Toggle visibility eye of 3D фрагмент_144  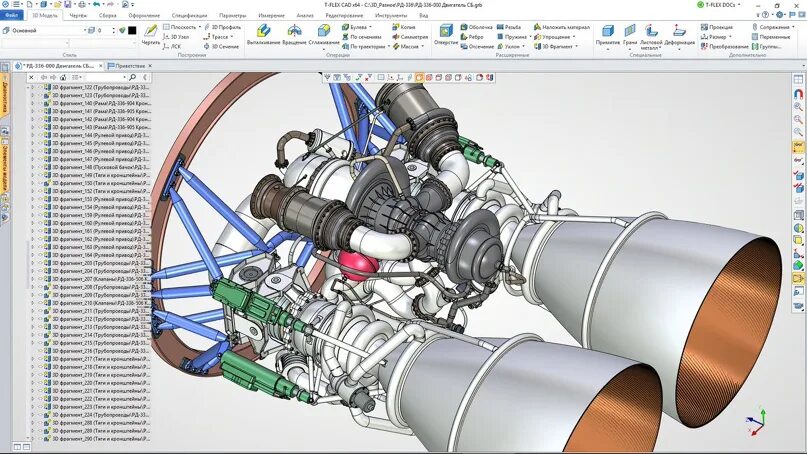(x=40, y=135)
